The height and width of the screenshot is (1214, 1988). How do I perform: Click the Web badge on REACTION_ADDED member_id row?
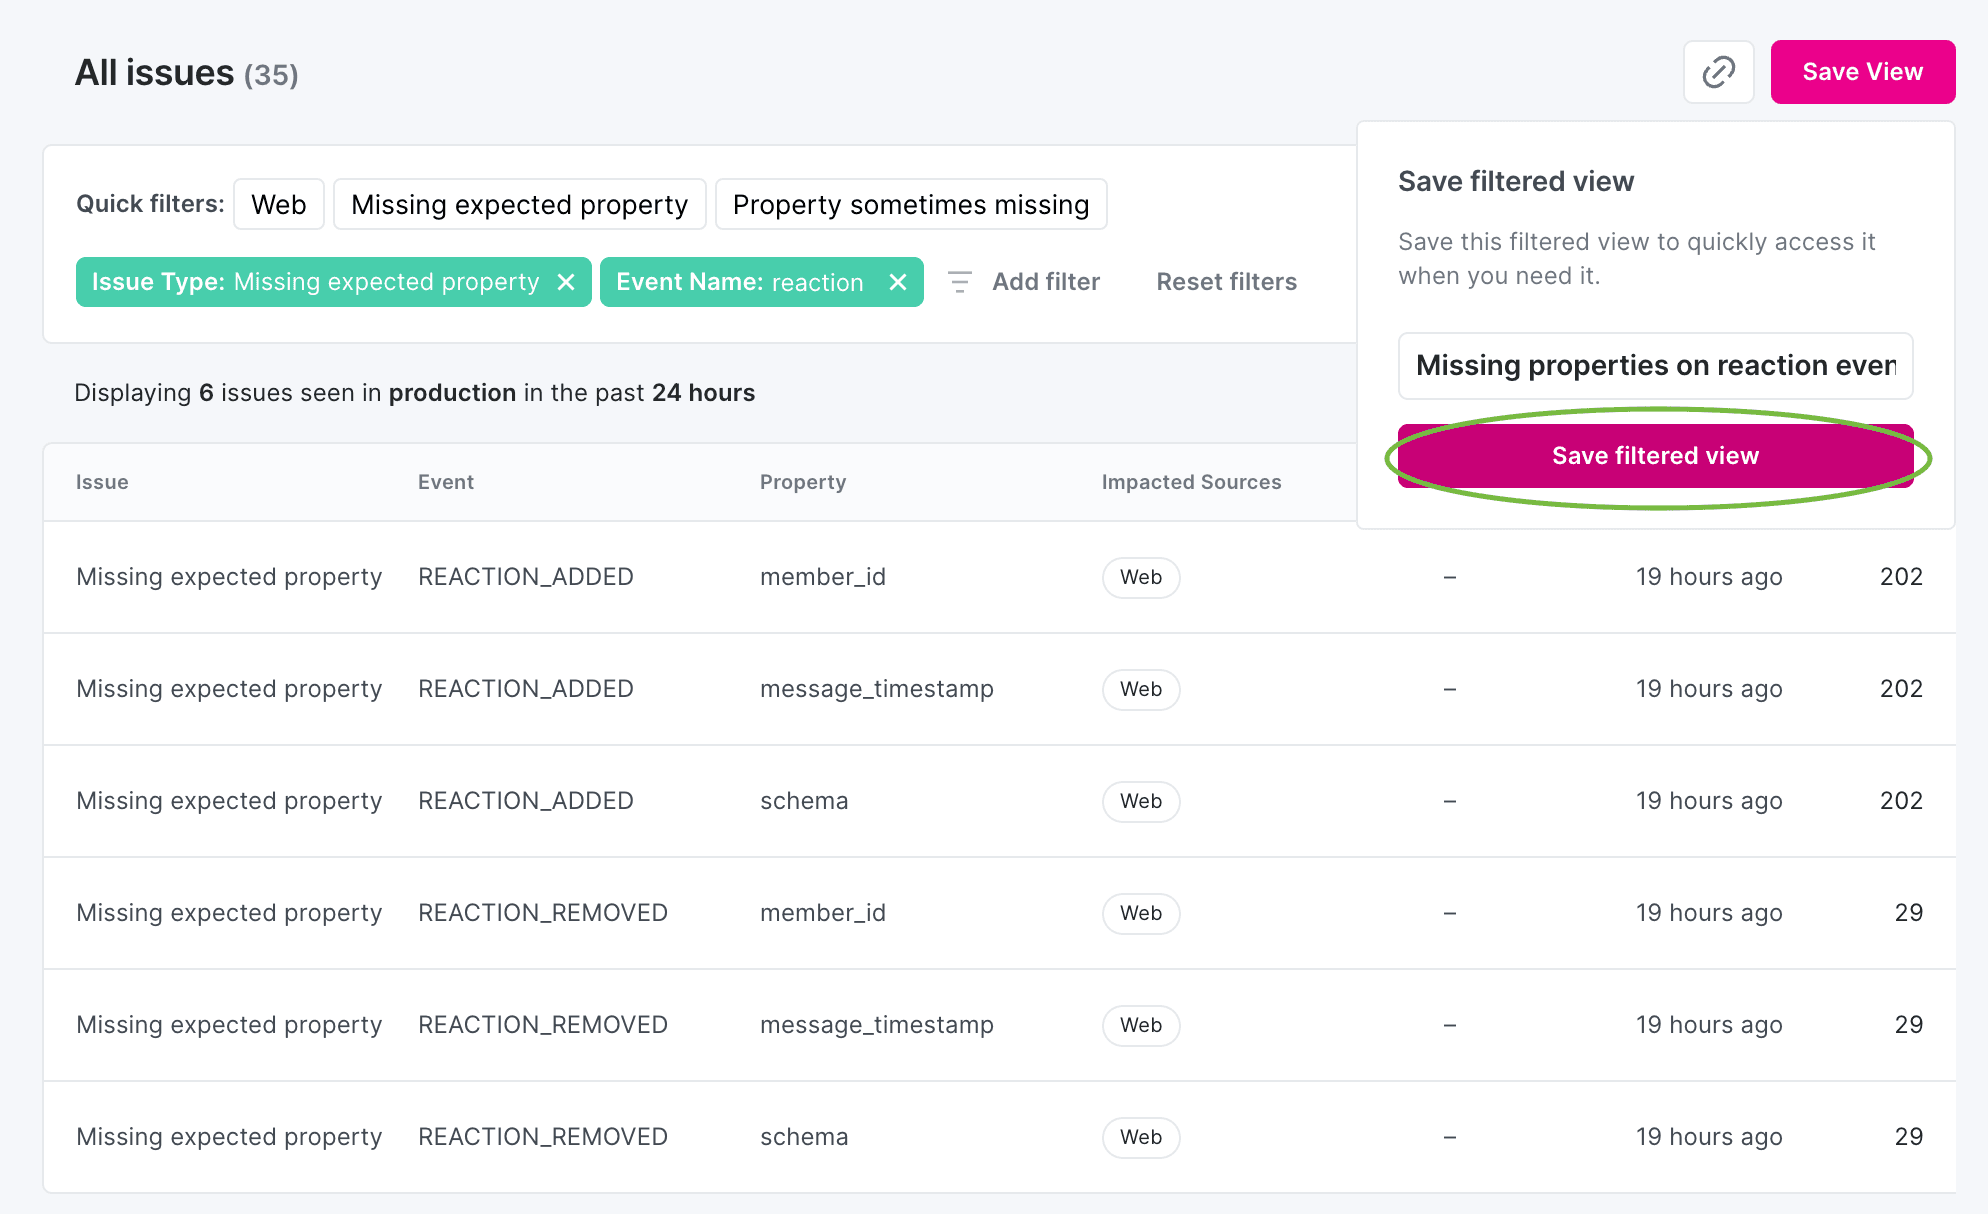coord(1140,577)
